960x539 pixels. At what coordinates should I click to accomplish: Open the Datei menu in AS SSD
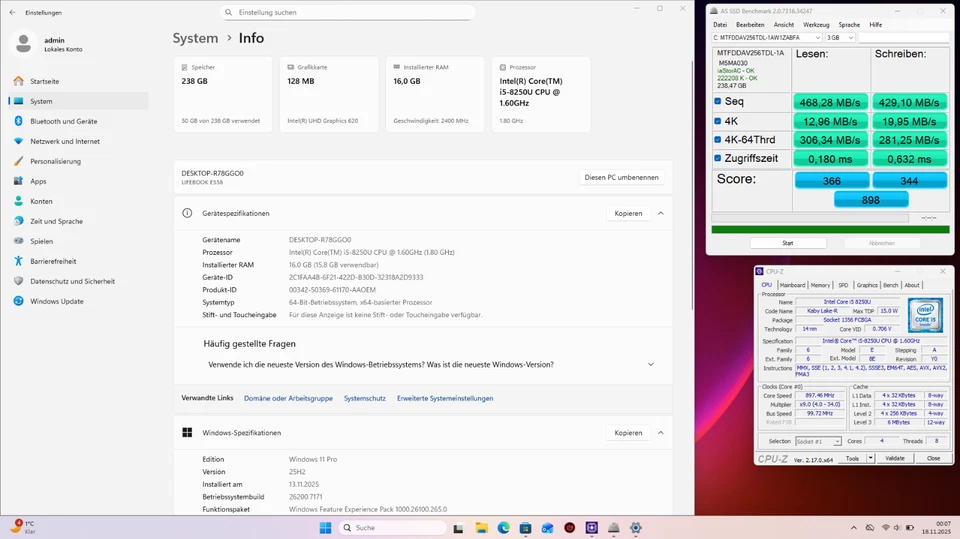tap(720, 25)
